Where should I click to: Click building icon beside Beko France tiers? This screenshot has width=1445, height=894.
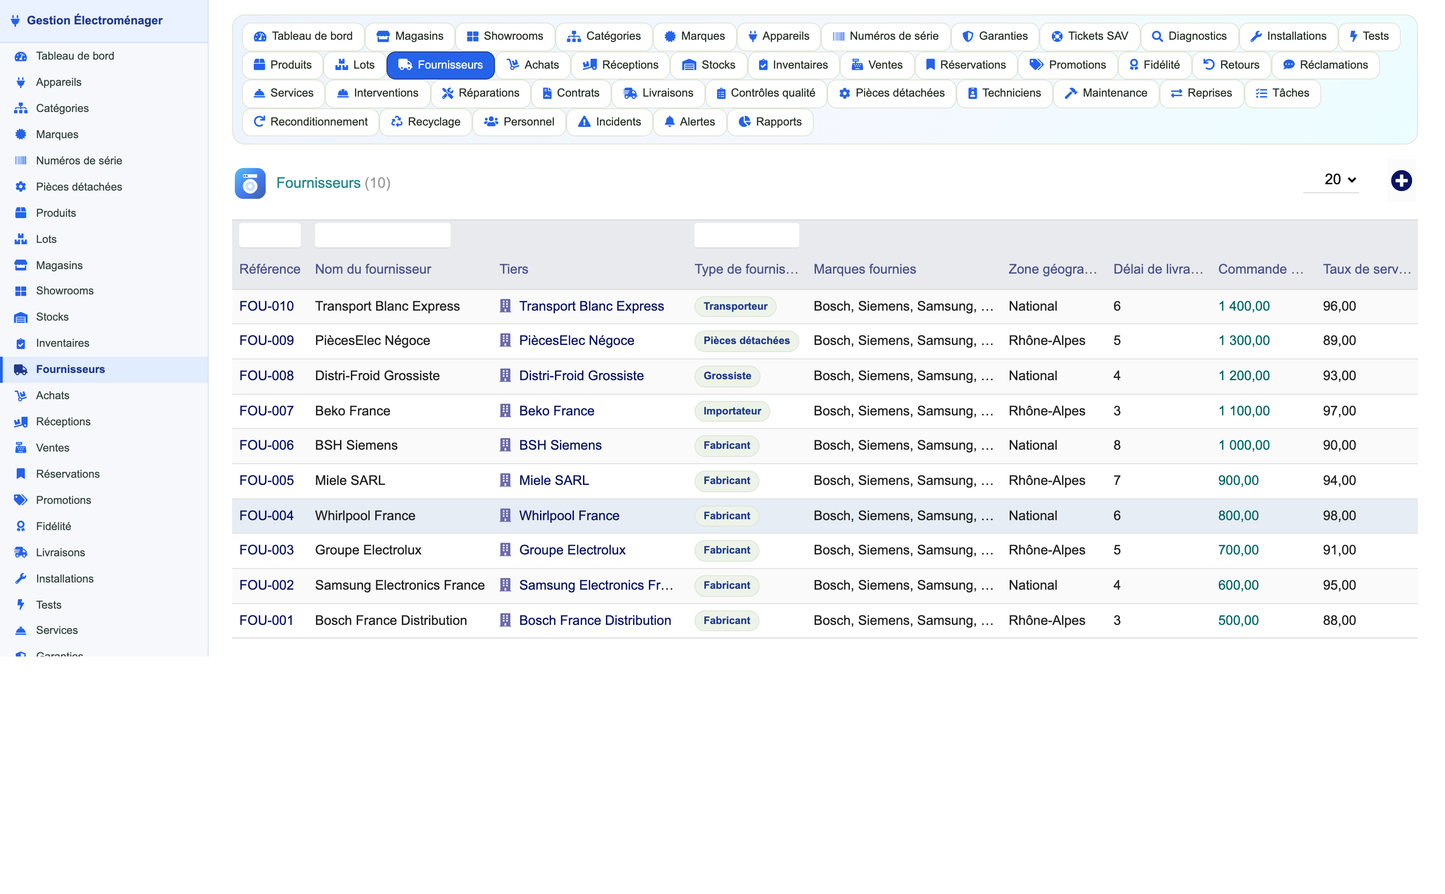(x=505, y=411)
